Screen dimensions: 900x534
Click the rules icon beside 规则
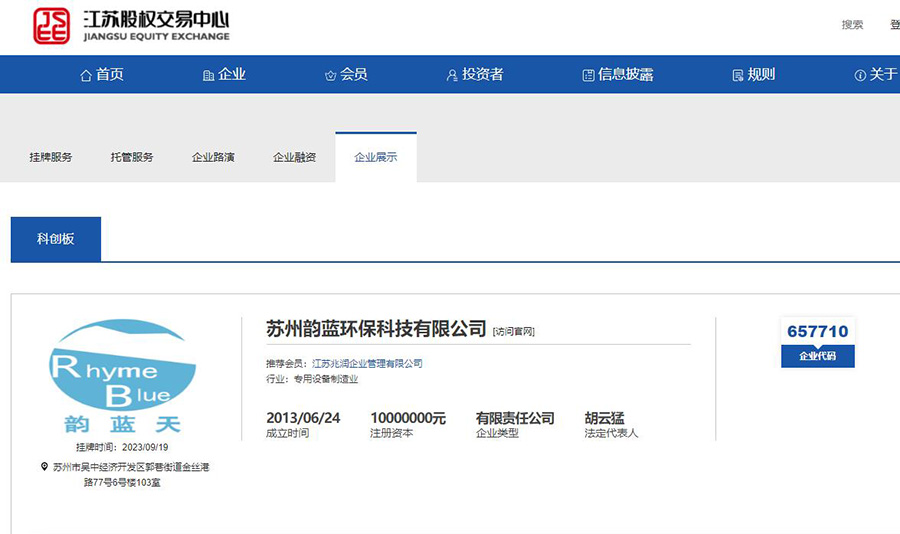(738, 75)
